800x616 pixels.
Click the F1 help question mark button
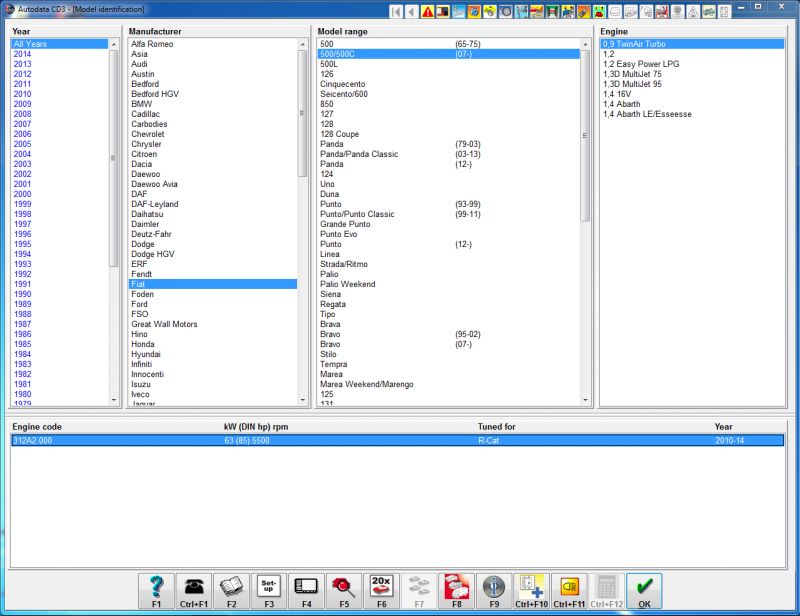[156, 591]
